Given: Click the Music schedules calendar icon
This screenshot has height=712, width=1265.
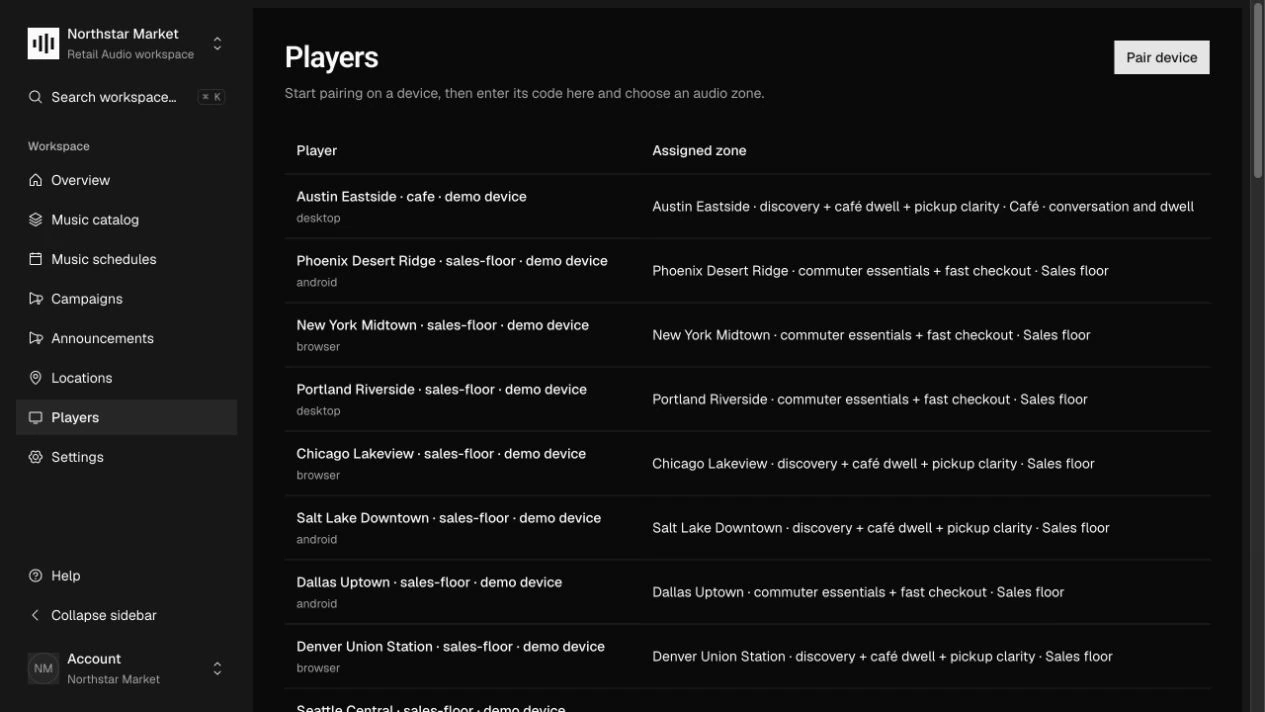Looking at the screenshot, I should (x=36, y=259).
